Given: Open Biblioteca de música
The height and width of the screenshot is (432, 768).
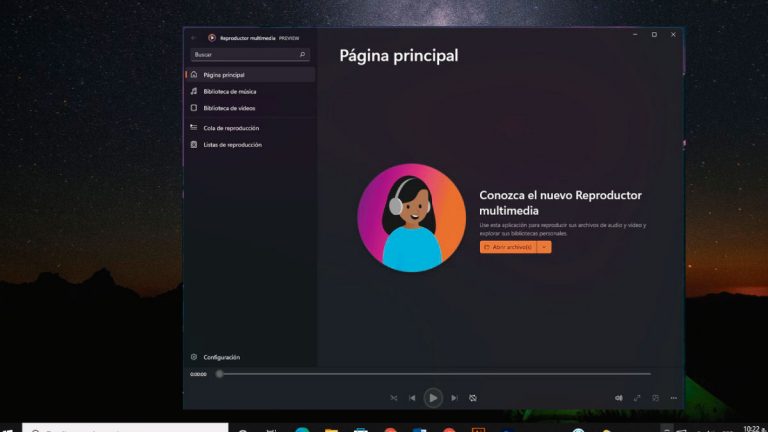Looking at the screenshot, I should pos(229,91).
